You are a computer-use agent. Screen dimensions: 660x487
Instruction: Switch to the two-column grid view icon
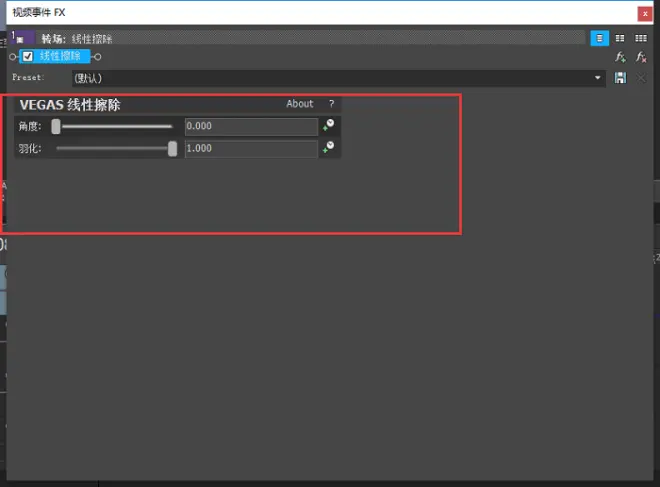click(x=620, y=38)
